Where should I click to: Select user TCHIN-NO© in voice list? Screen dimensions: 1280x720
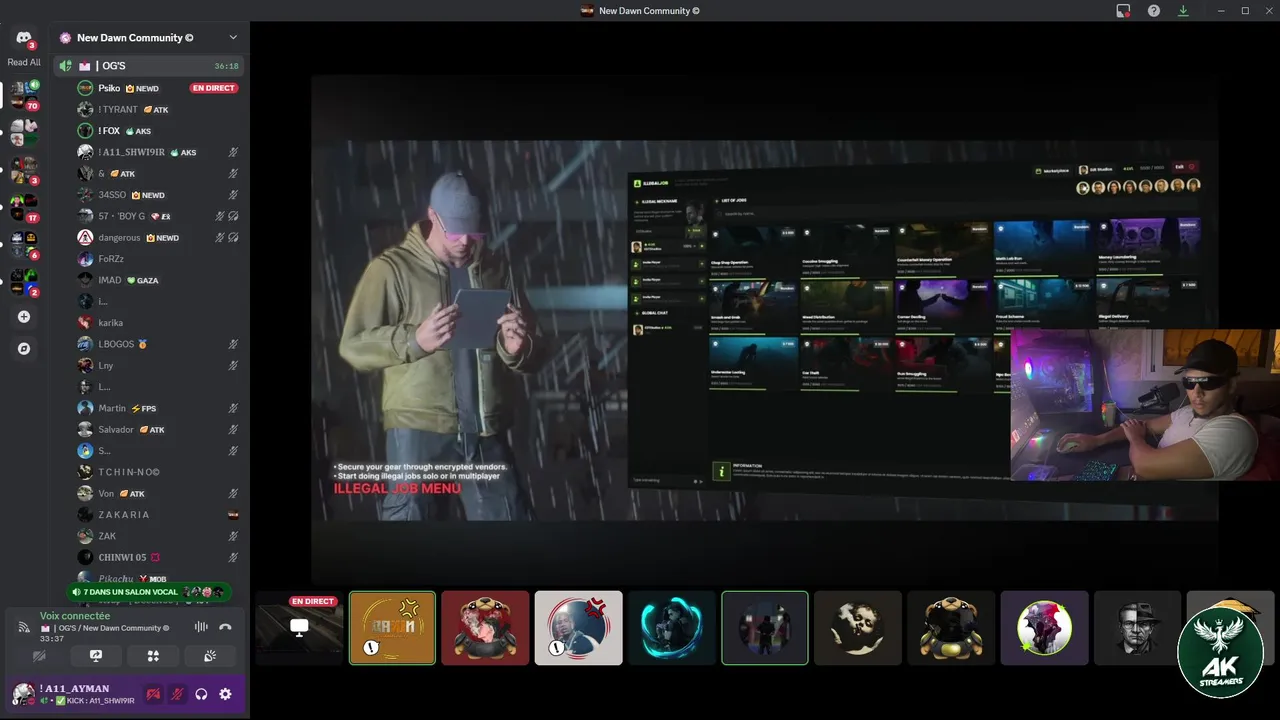[129, 472]
